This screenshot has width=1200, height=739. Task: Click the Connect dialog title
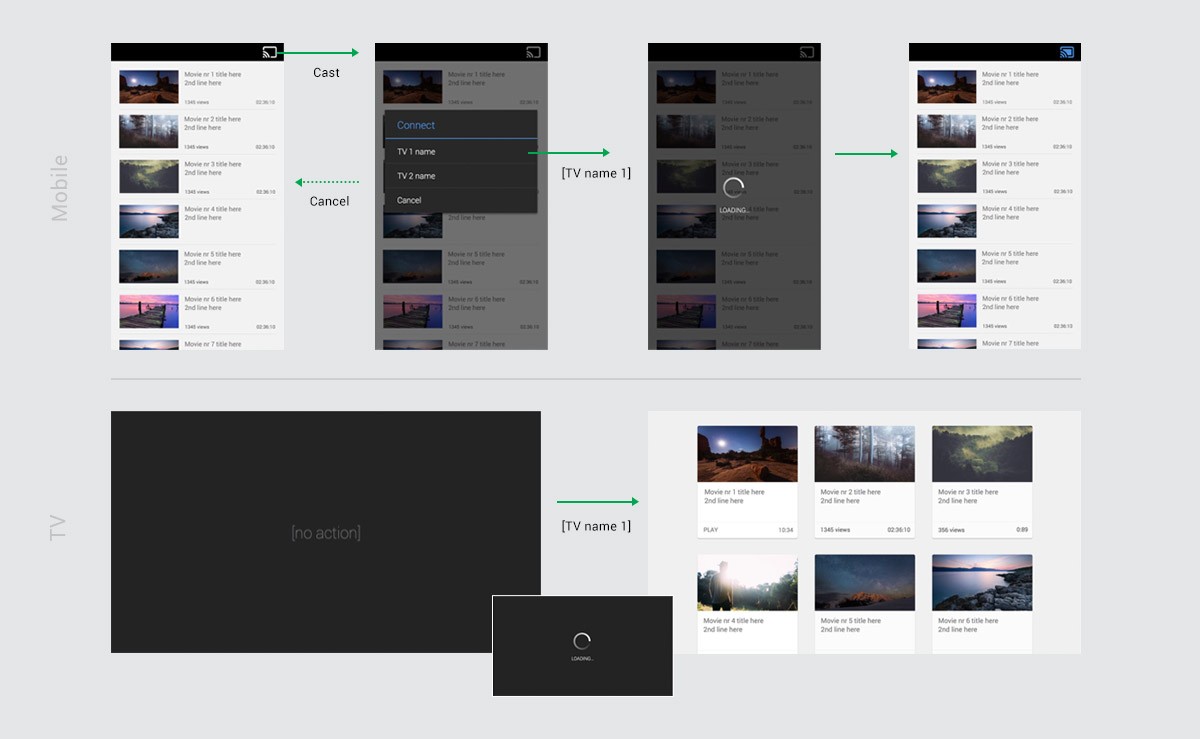tap(416, 125)
